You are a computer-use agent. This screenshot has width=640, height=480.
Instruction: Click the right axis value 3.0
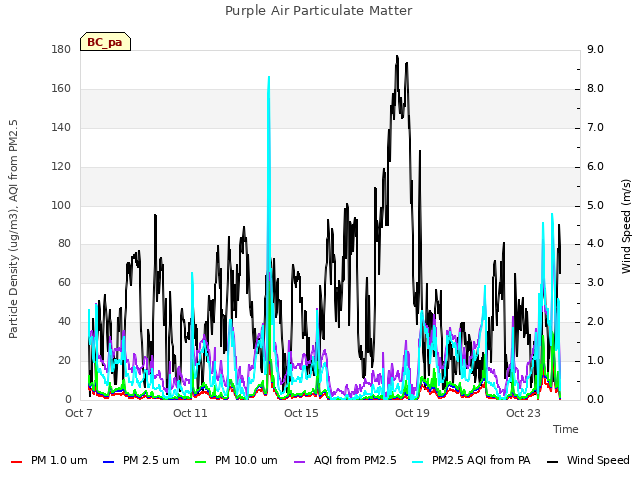point(595,282)
